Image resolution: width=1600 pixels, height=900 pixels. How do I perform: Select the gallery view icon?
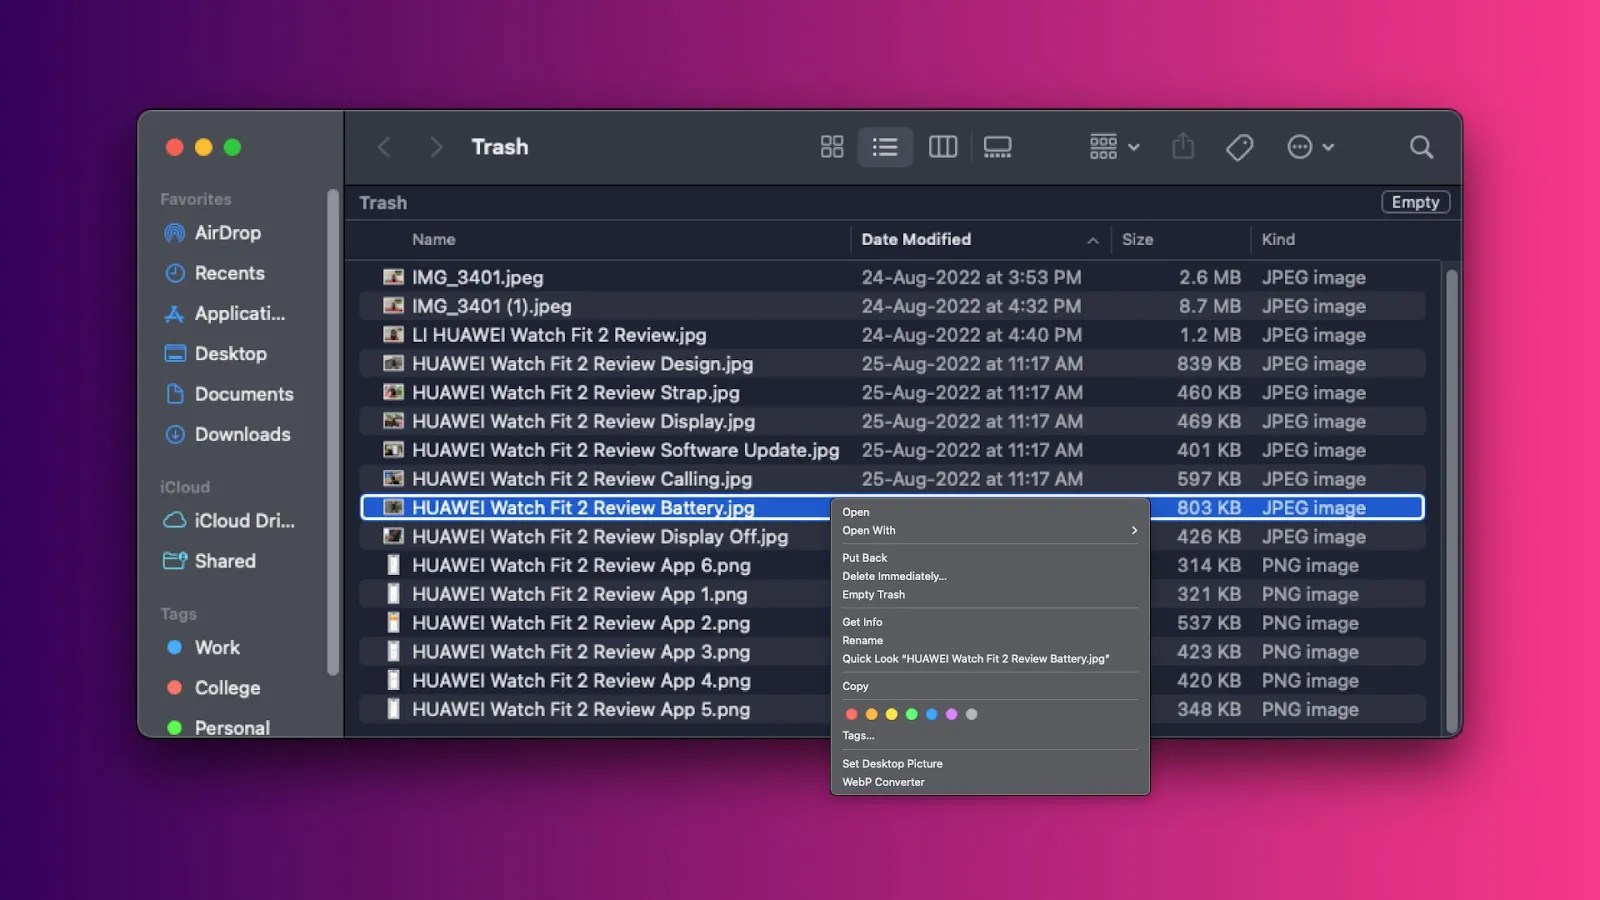coord(998,147)
